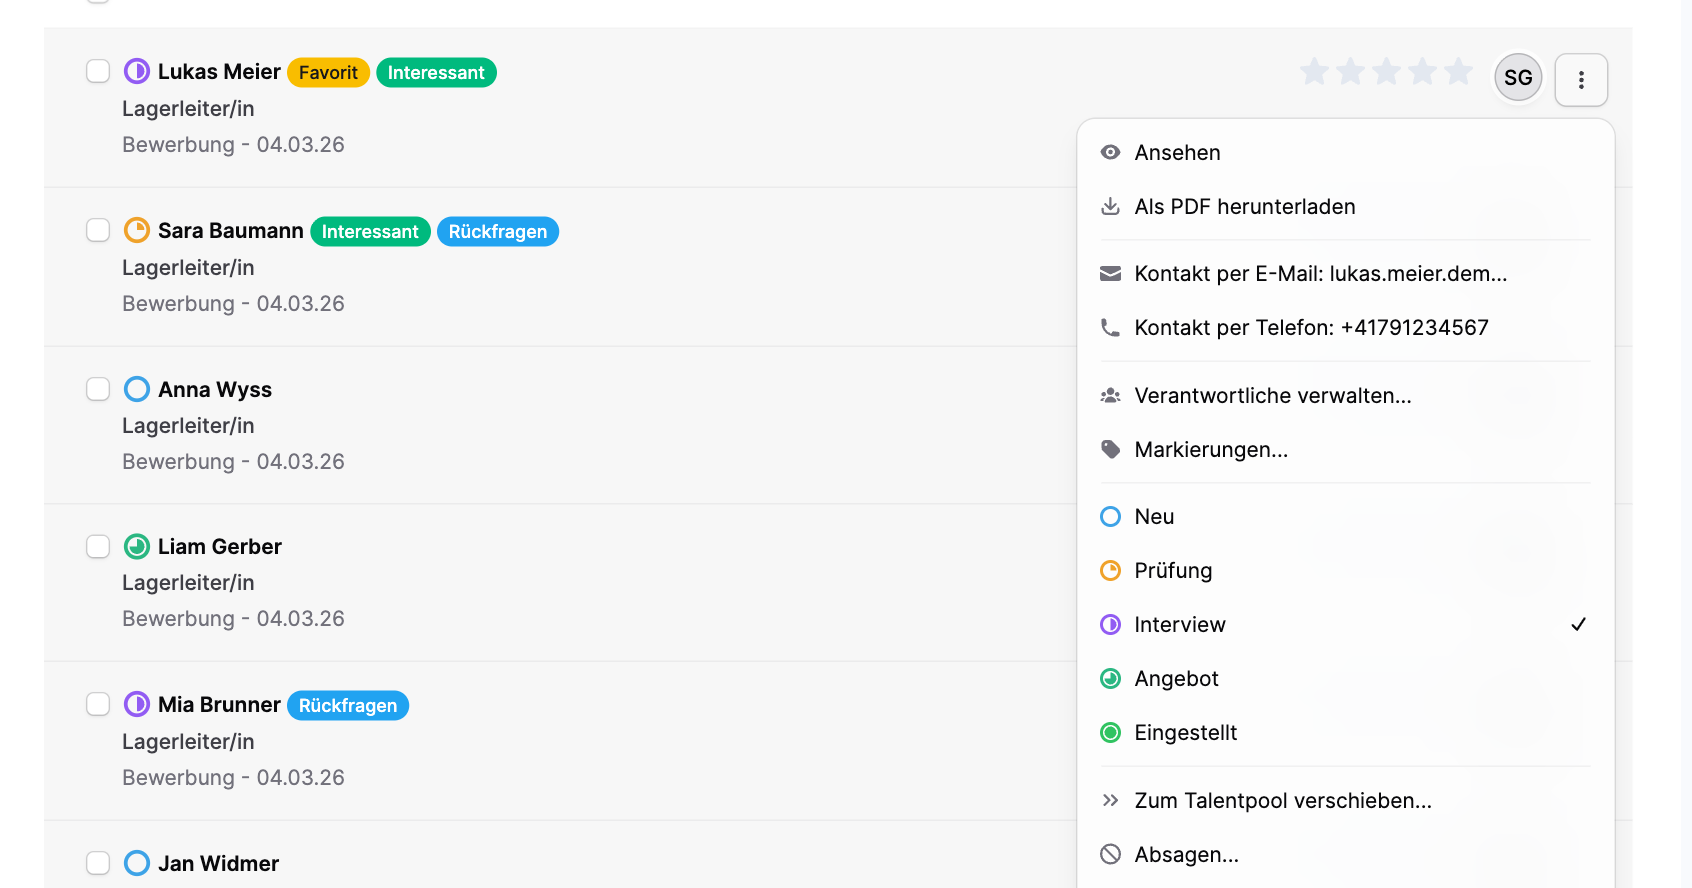1692x888 pixels.
Task: Click the eye icon next to Ansehen
Action: click(1110, 153)
